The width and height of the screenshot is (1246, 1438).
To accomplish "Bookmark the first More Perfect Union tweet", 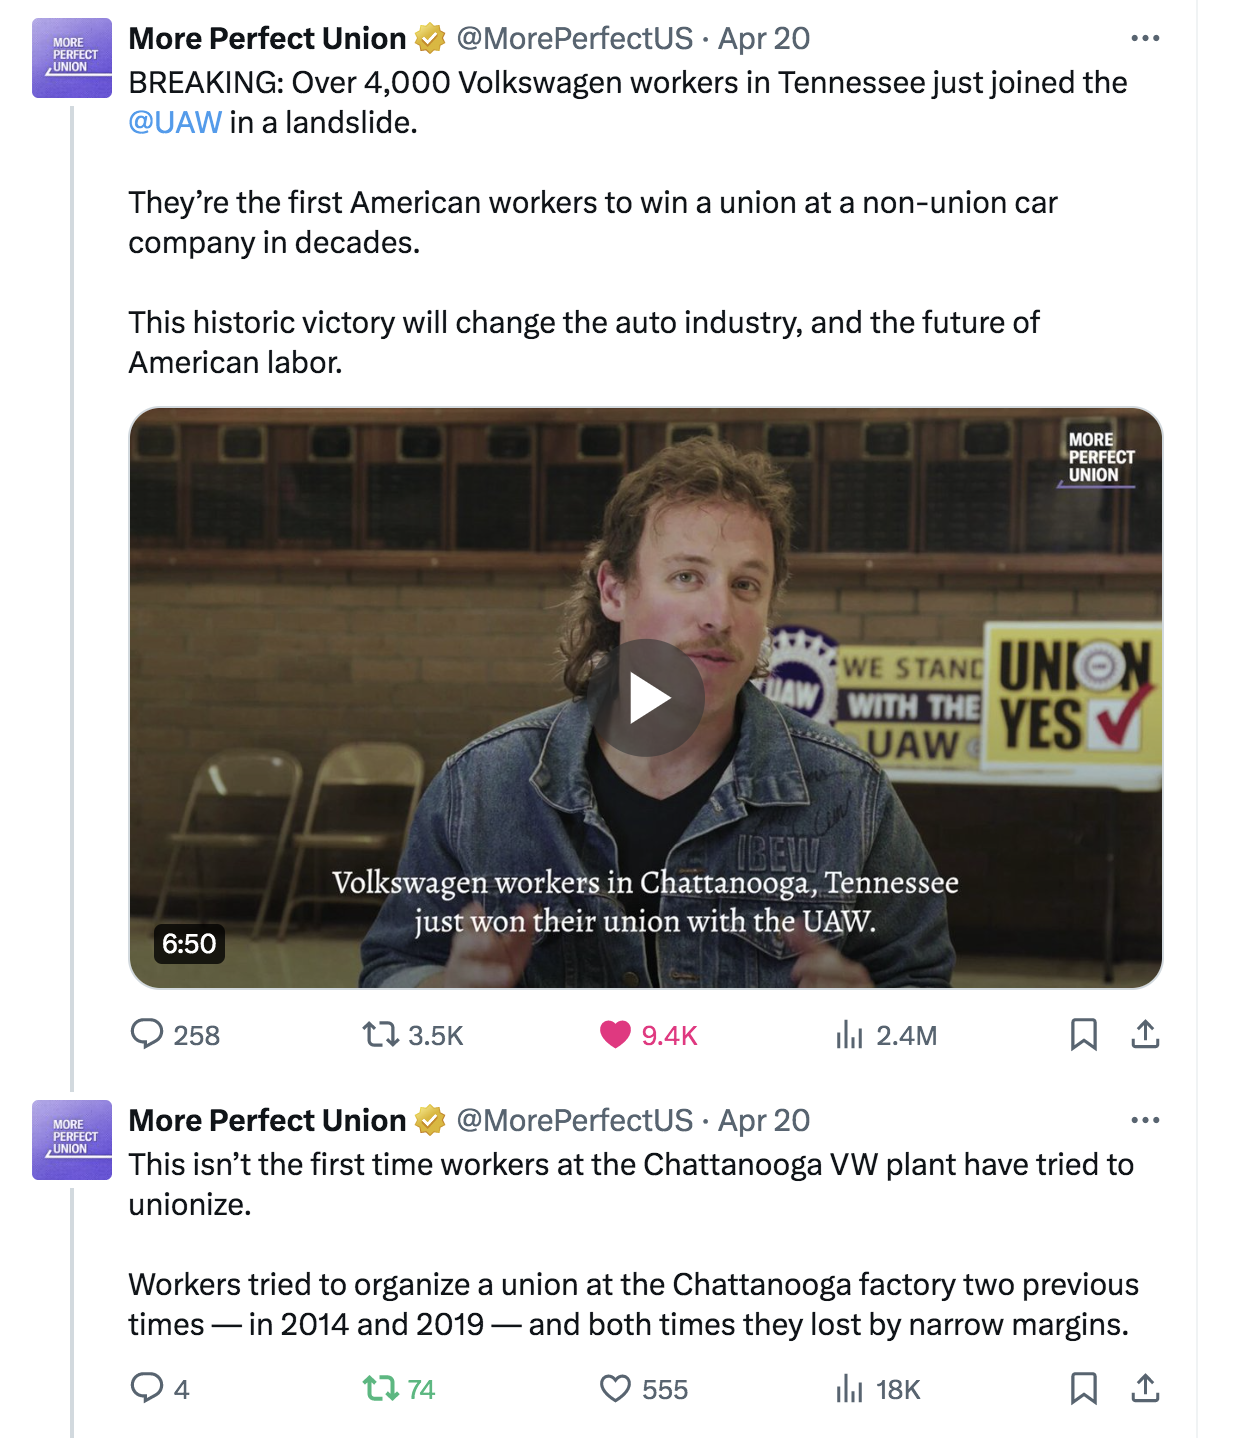I will [x=1084, y=1034].
